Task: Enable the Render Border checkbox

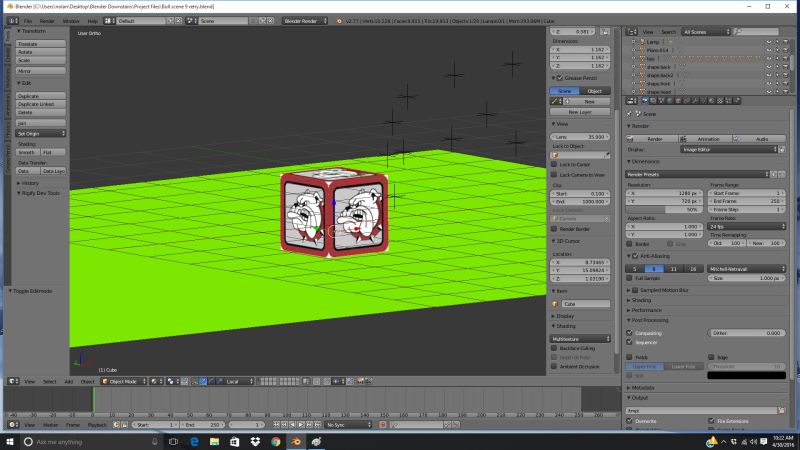Action: [554, 229]
